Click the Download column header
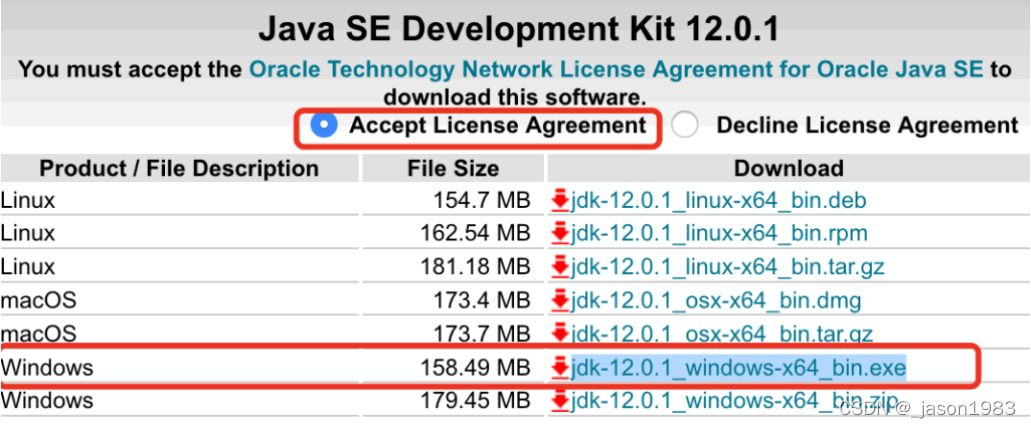1031x428 pixels. [x=788, y=168]
